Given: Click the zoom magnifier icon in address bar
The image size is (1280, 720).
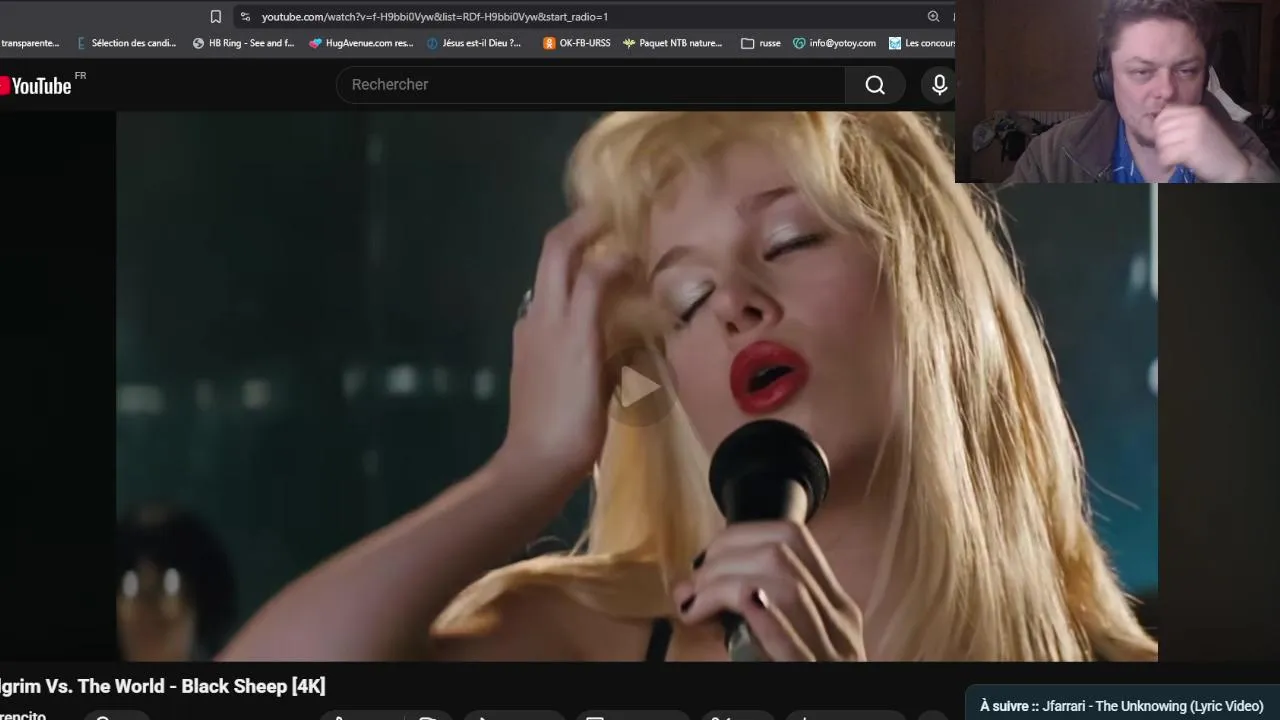Looking at the screenshot, I should [933, 16].
